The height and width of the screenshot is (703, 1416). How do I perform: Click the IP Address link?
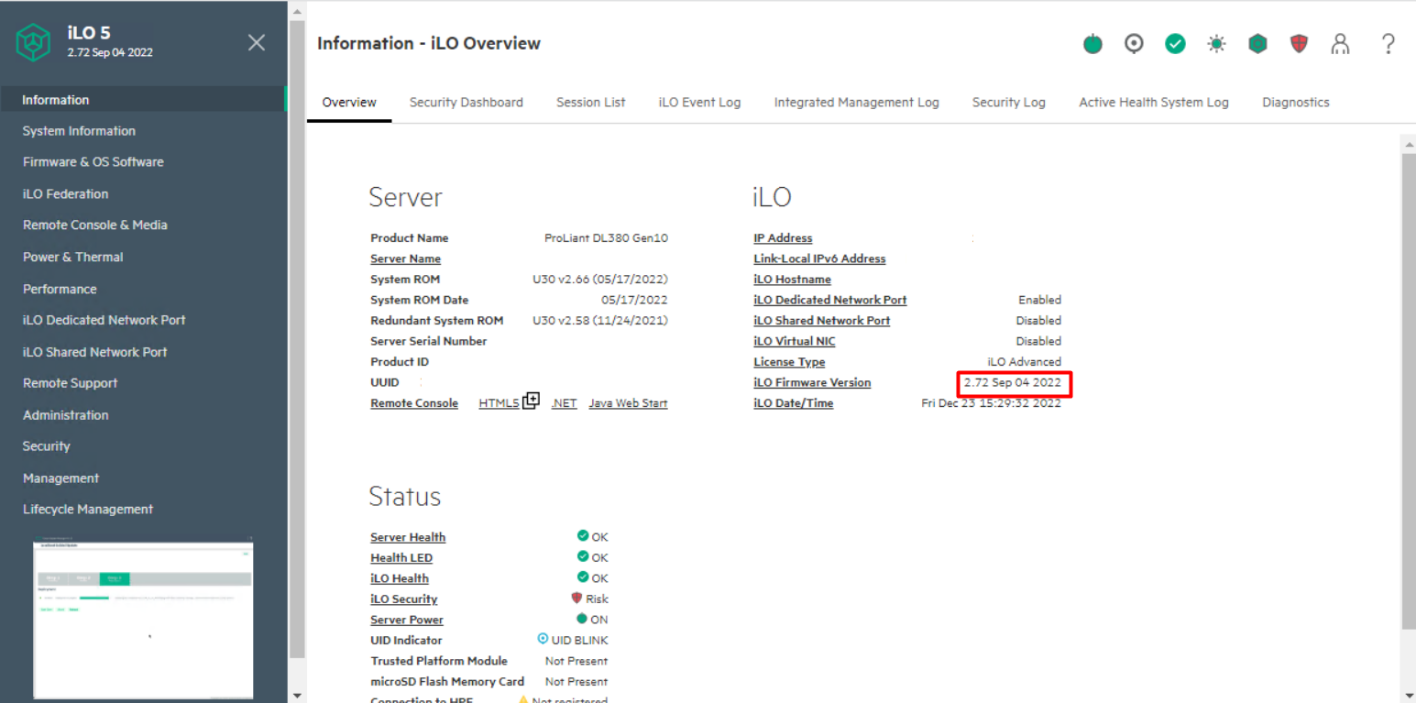click(783, 238)
